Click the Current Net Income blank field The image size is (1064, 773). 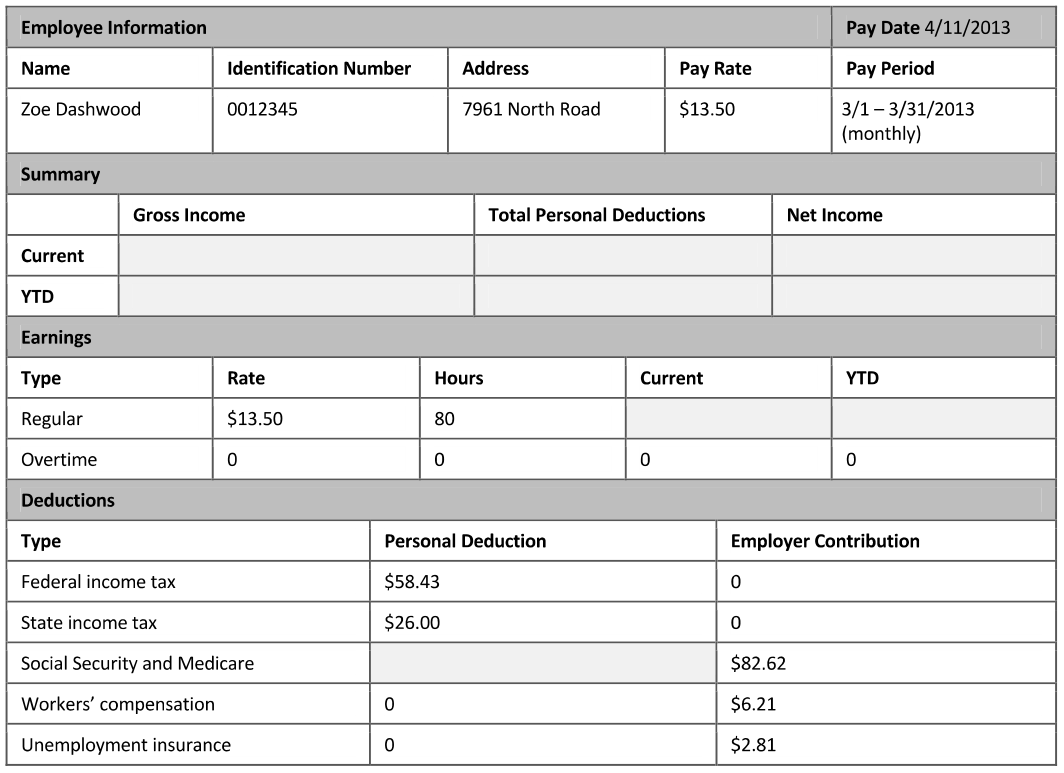coord(914,256)
